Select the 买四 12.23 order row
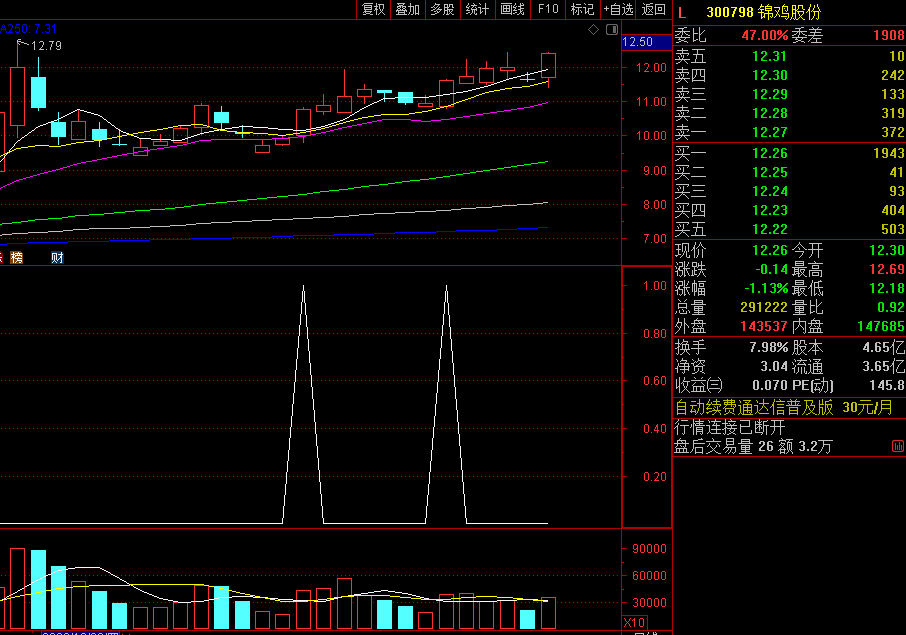The width and height of the screenshot is (906, 635). (789, 210)
